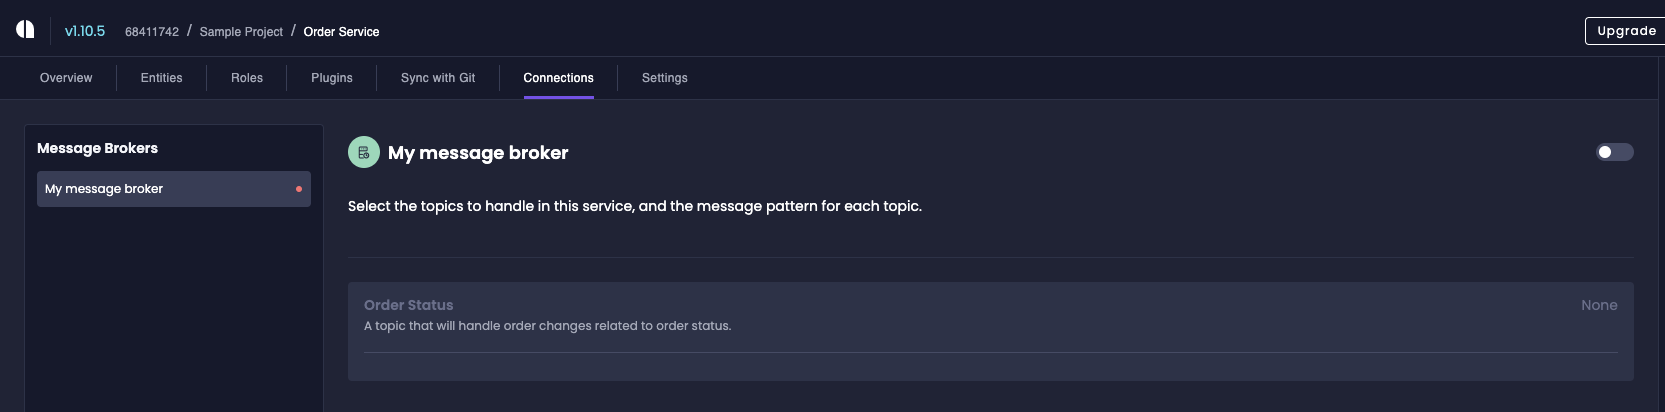Click the v1.10.5 version link
The width and height of the screenshot is (1665, 412).
[85, 31]
